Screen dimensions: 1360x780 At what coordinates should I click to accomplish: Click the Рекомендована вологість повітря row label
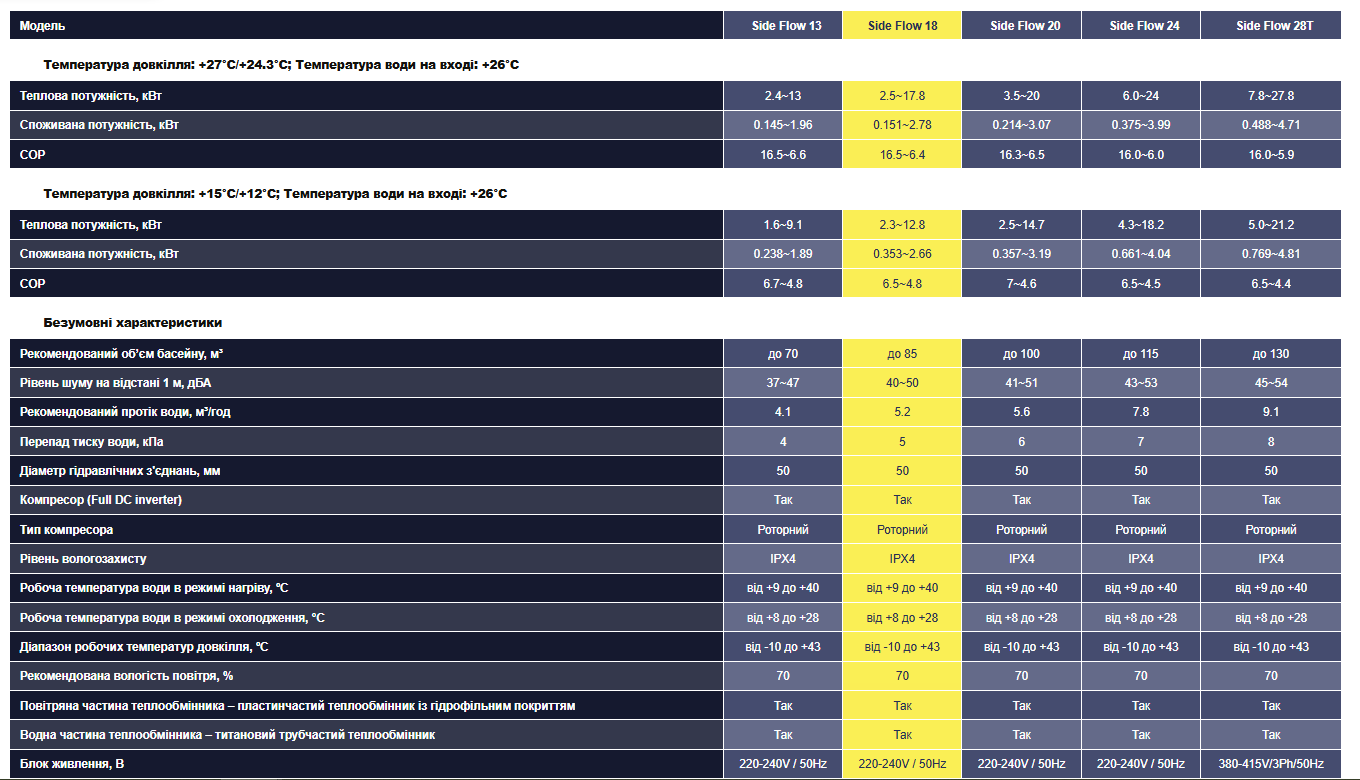pos(127,676)
